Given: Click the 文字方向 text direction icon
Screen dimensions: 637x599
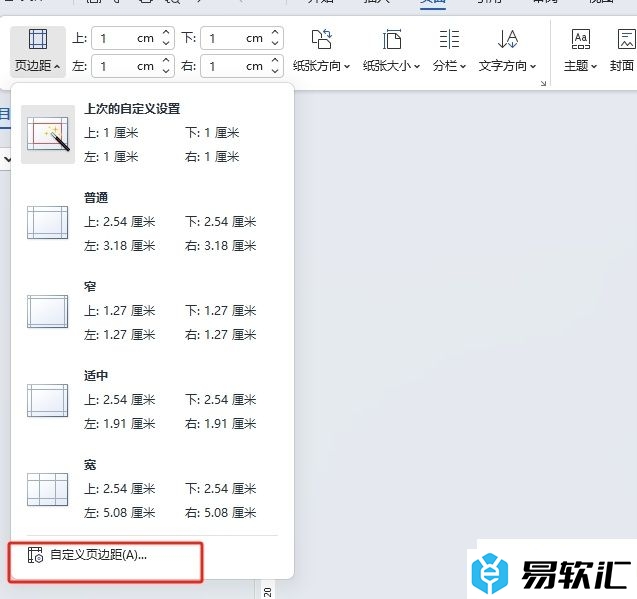Looking at the screenshot, I should [508, 39].
